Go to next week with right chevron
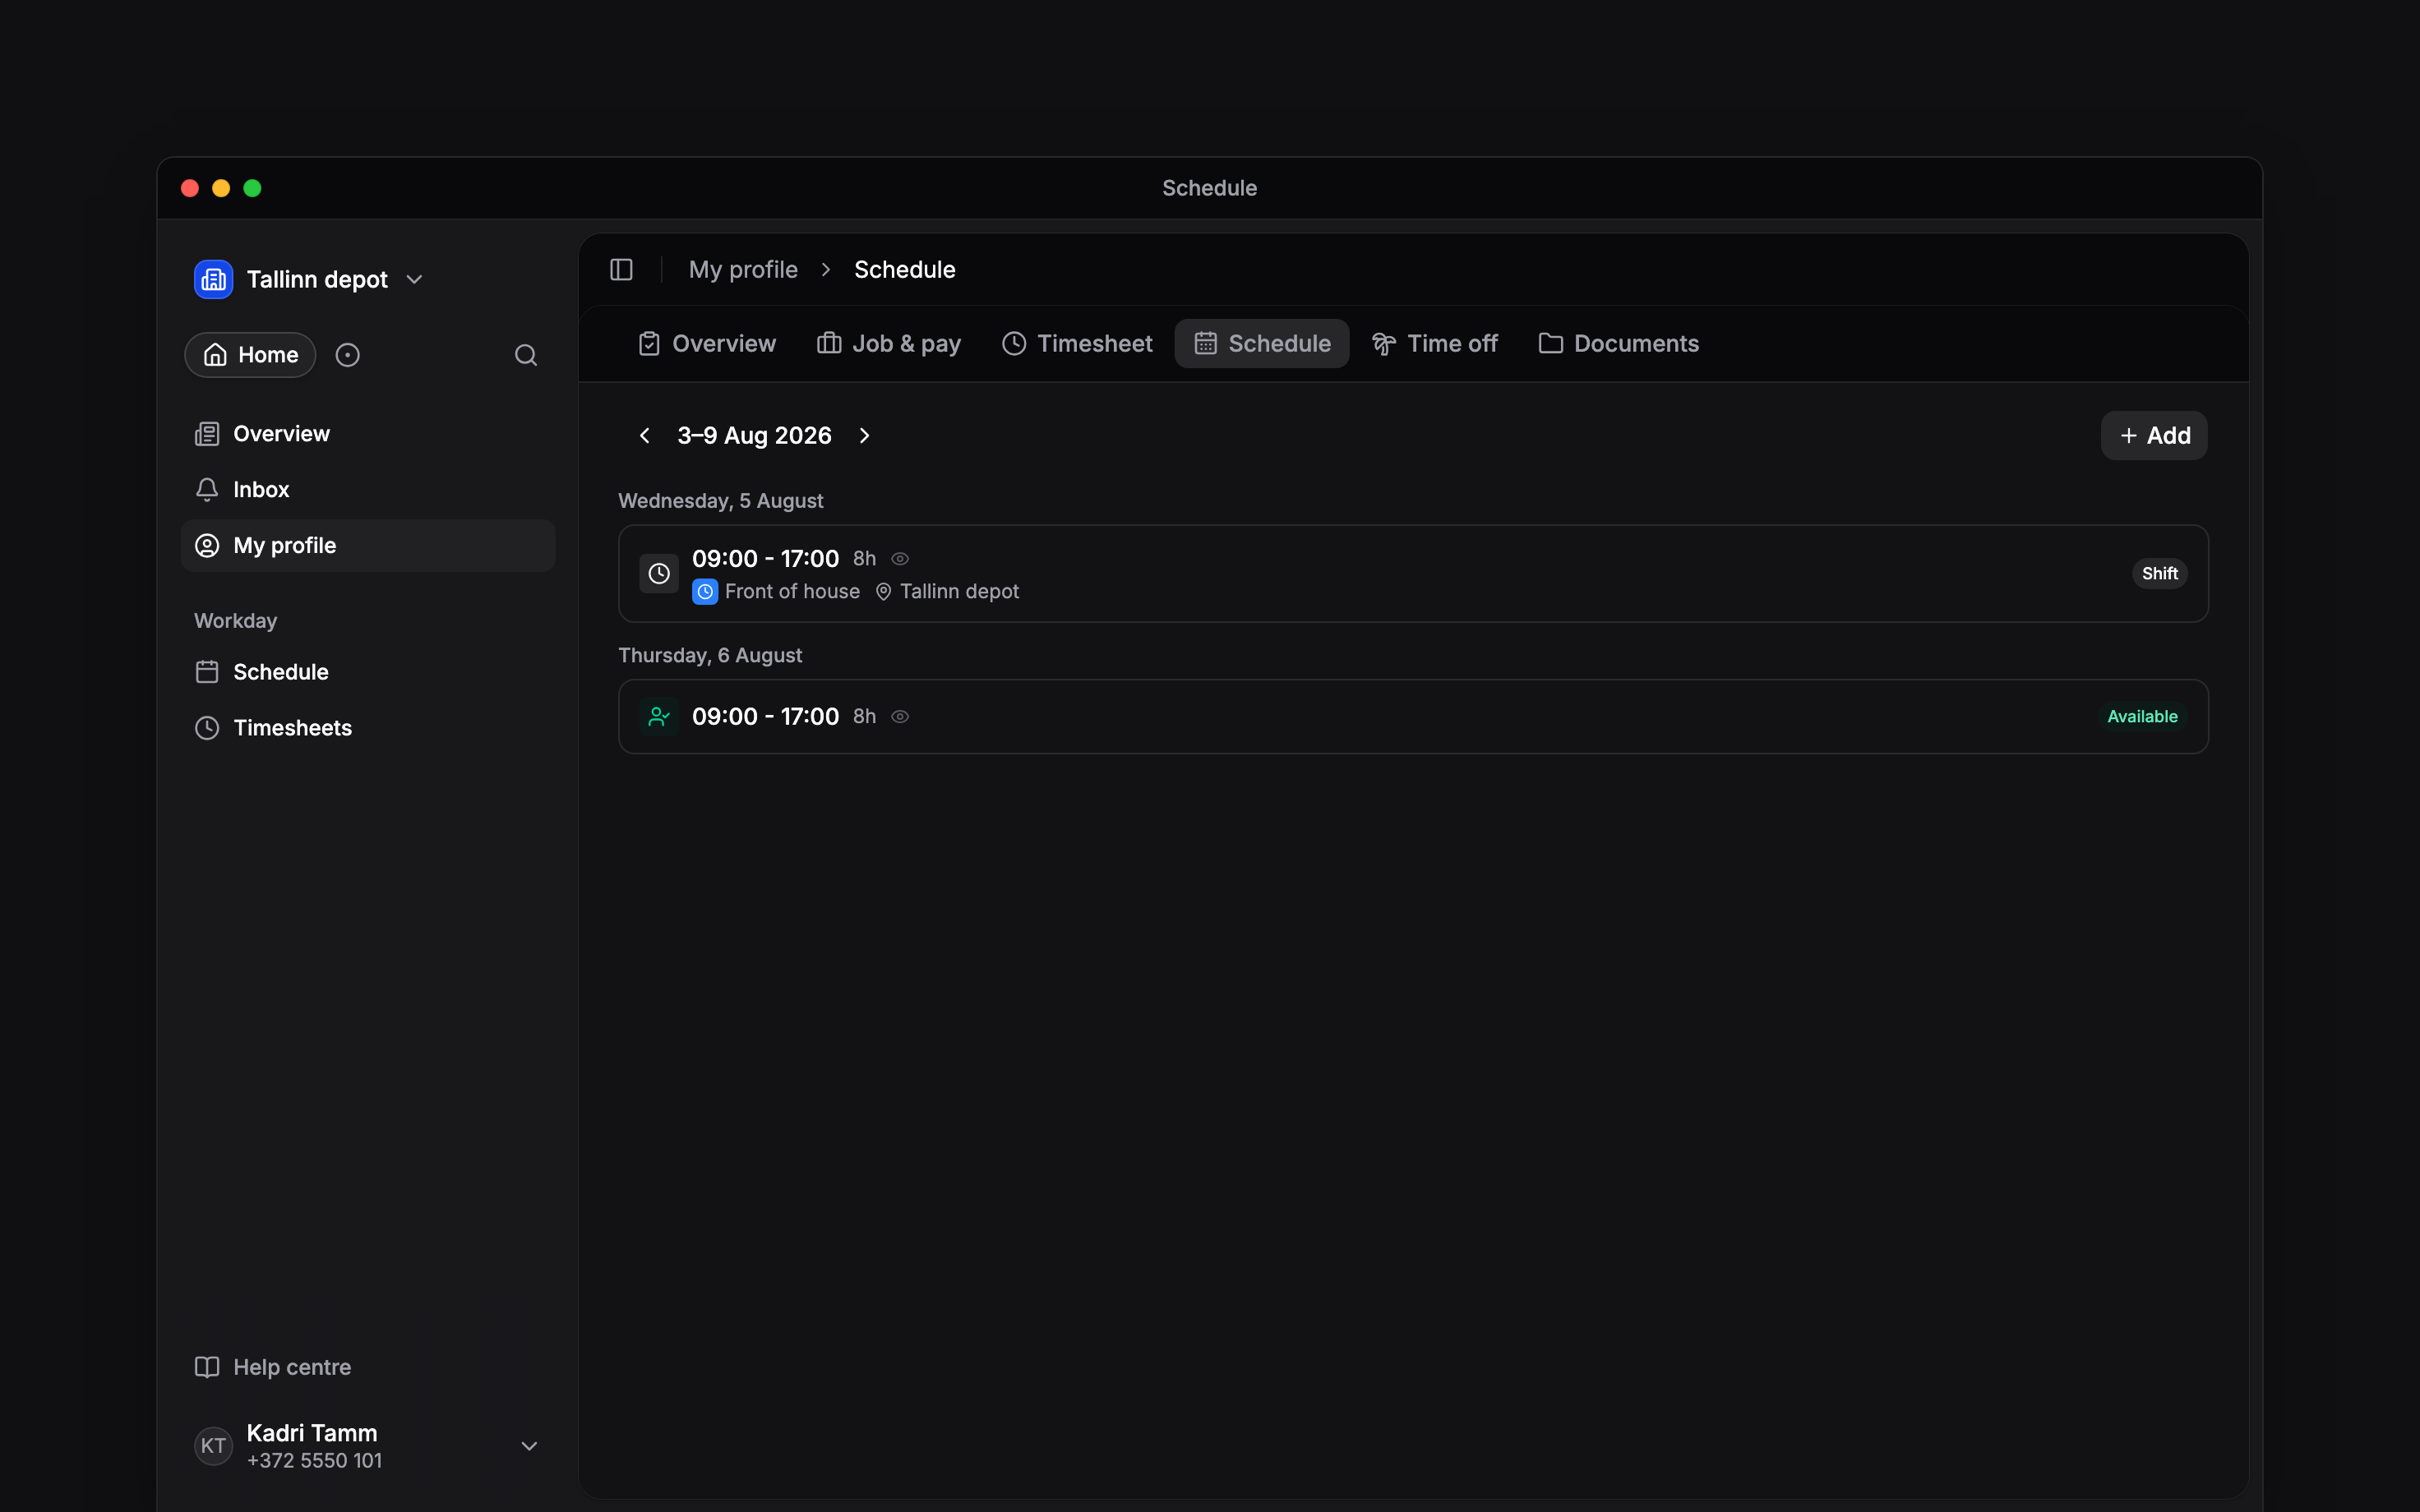 pos(865,436)
